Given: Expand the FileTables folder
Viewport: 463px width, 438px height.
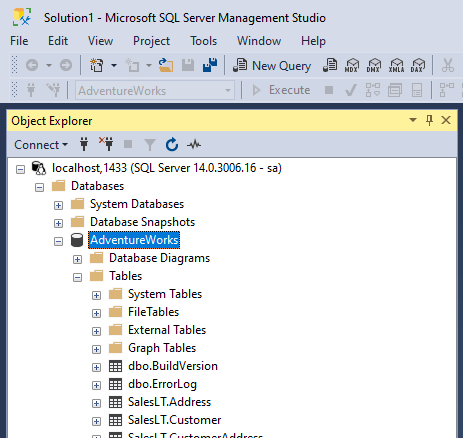Looking at the screenshot, I should click(x=96, y=313).
